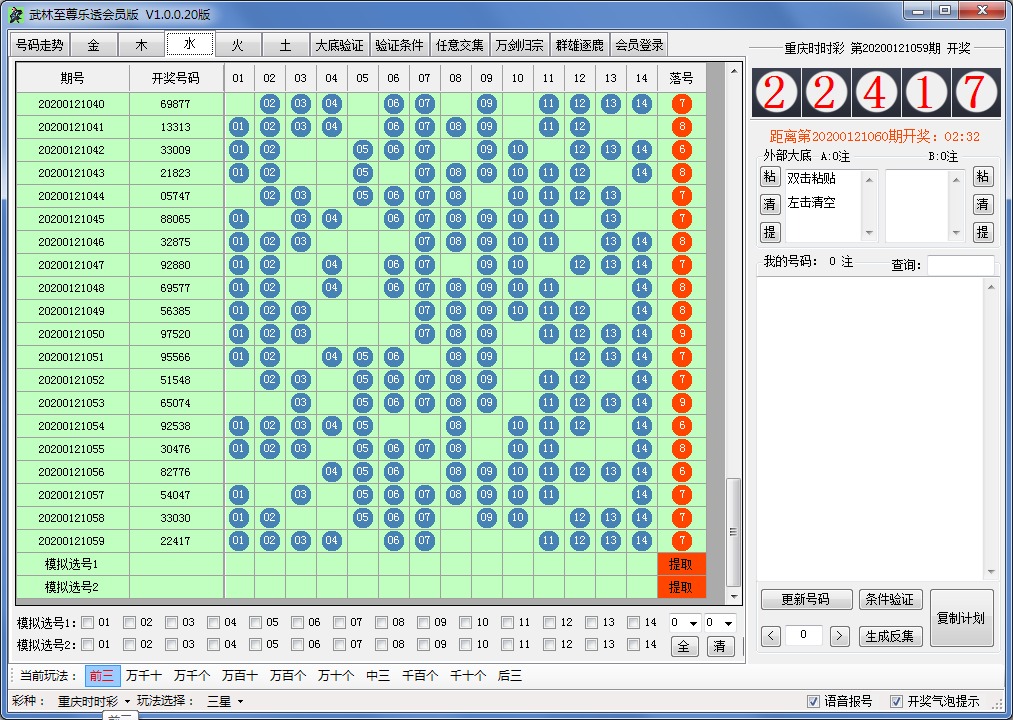Click the right arrow navigation icon near 生成反集

pos(838,636)
